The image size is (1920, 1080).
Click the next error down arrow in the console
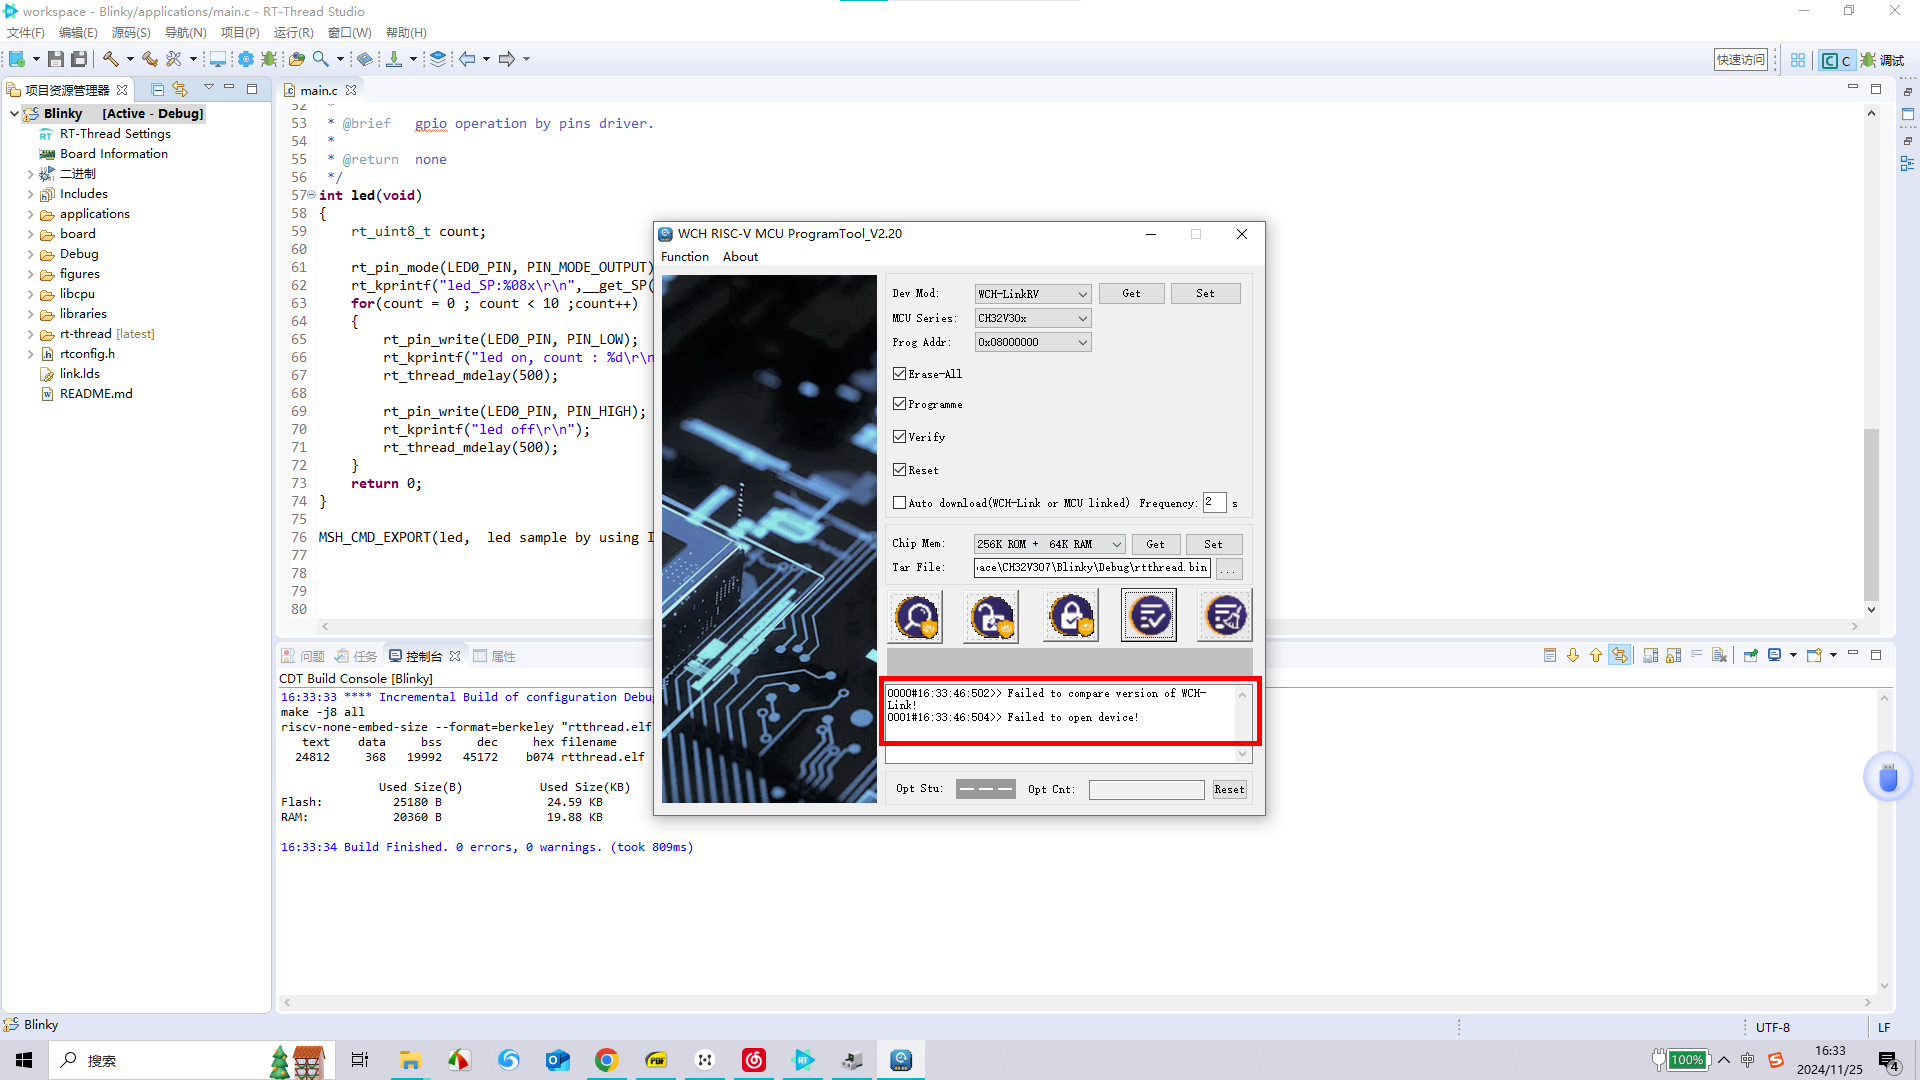point(1573,656)
